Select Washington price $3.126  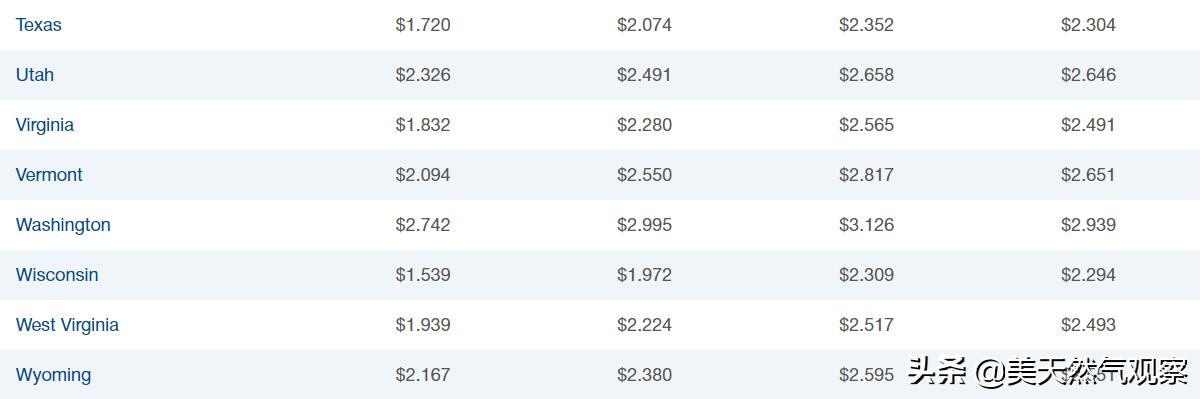point(866,225)
